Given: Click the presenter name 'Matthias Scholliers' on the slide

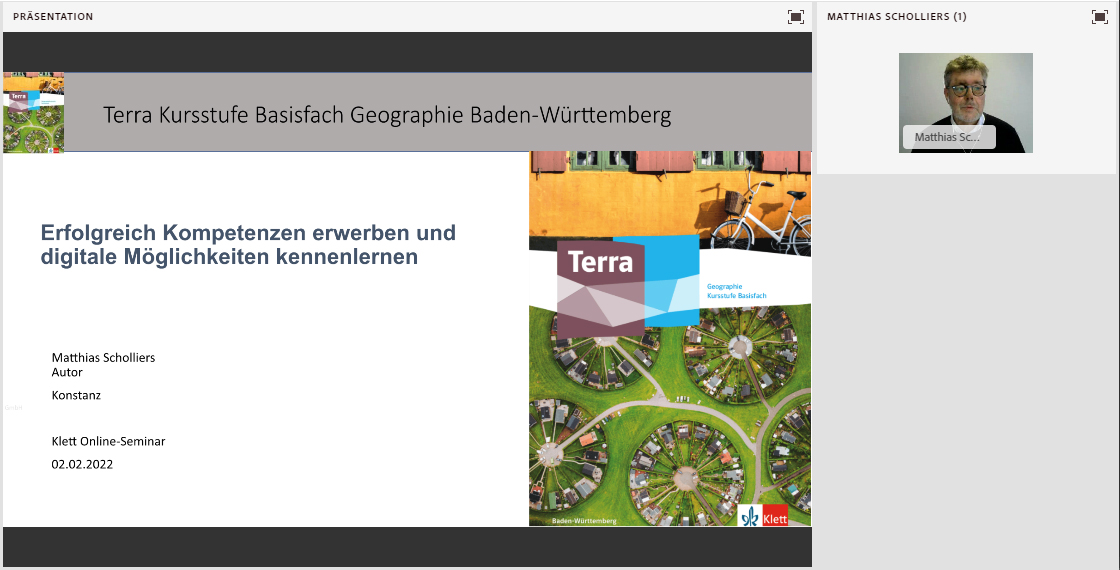Looking at the screenshot, I should coord(103,357).
